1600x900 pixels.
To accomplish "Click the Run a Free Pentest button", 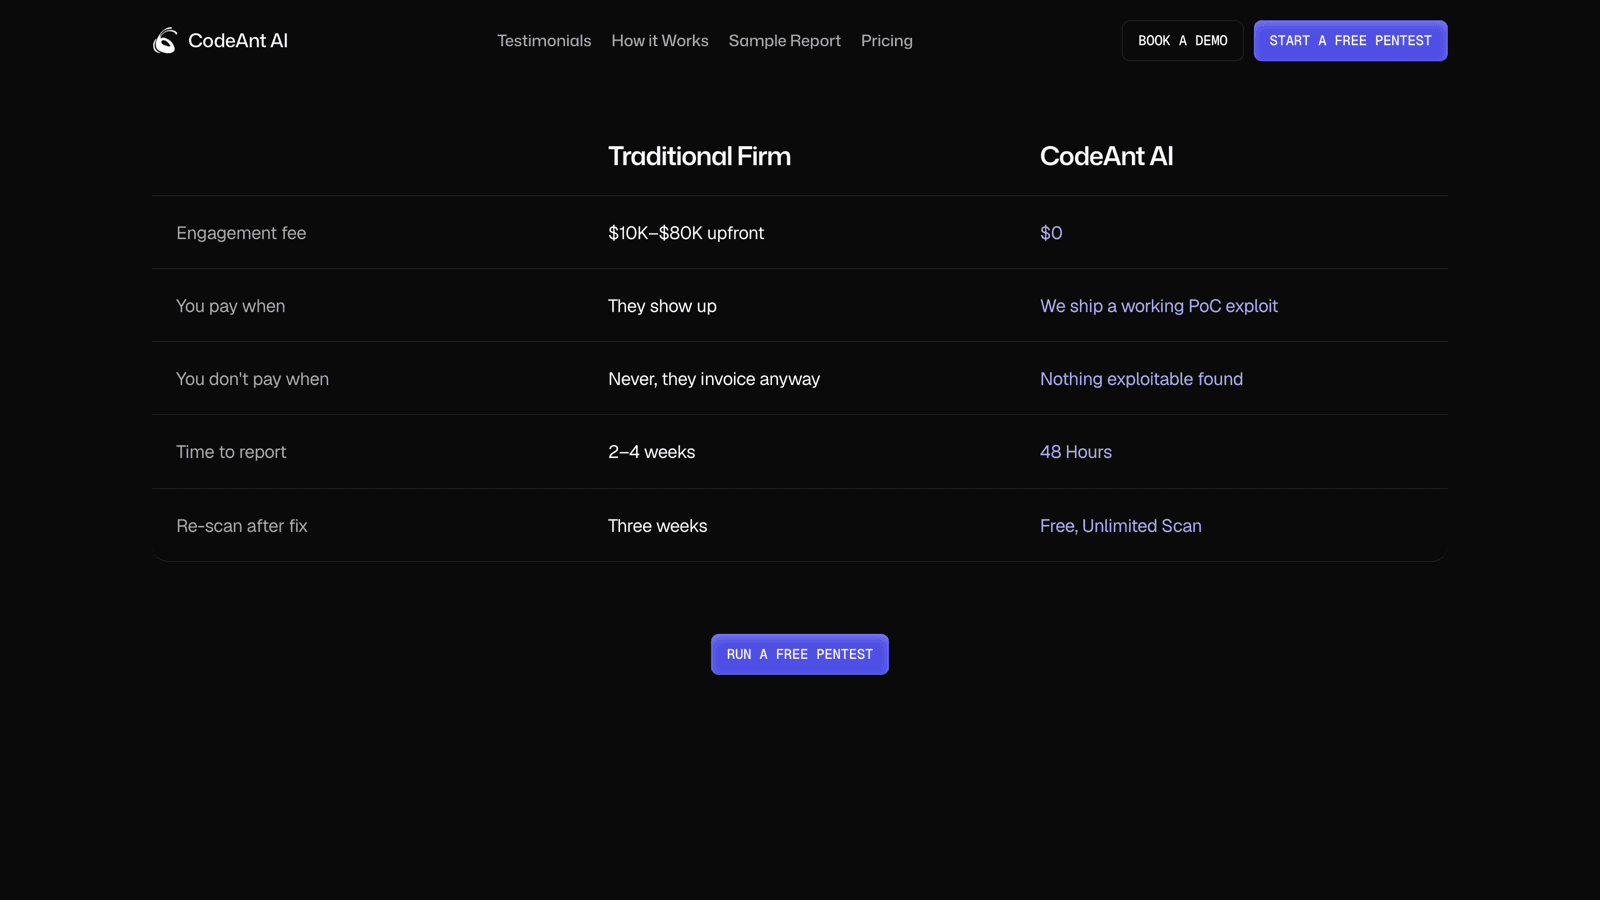I will 800,654.
